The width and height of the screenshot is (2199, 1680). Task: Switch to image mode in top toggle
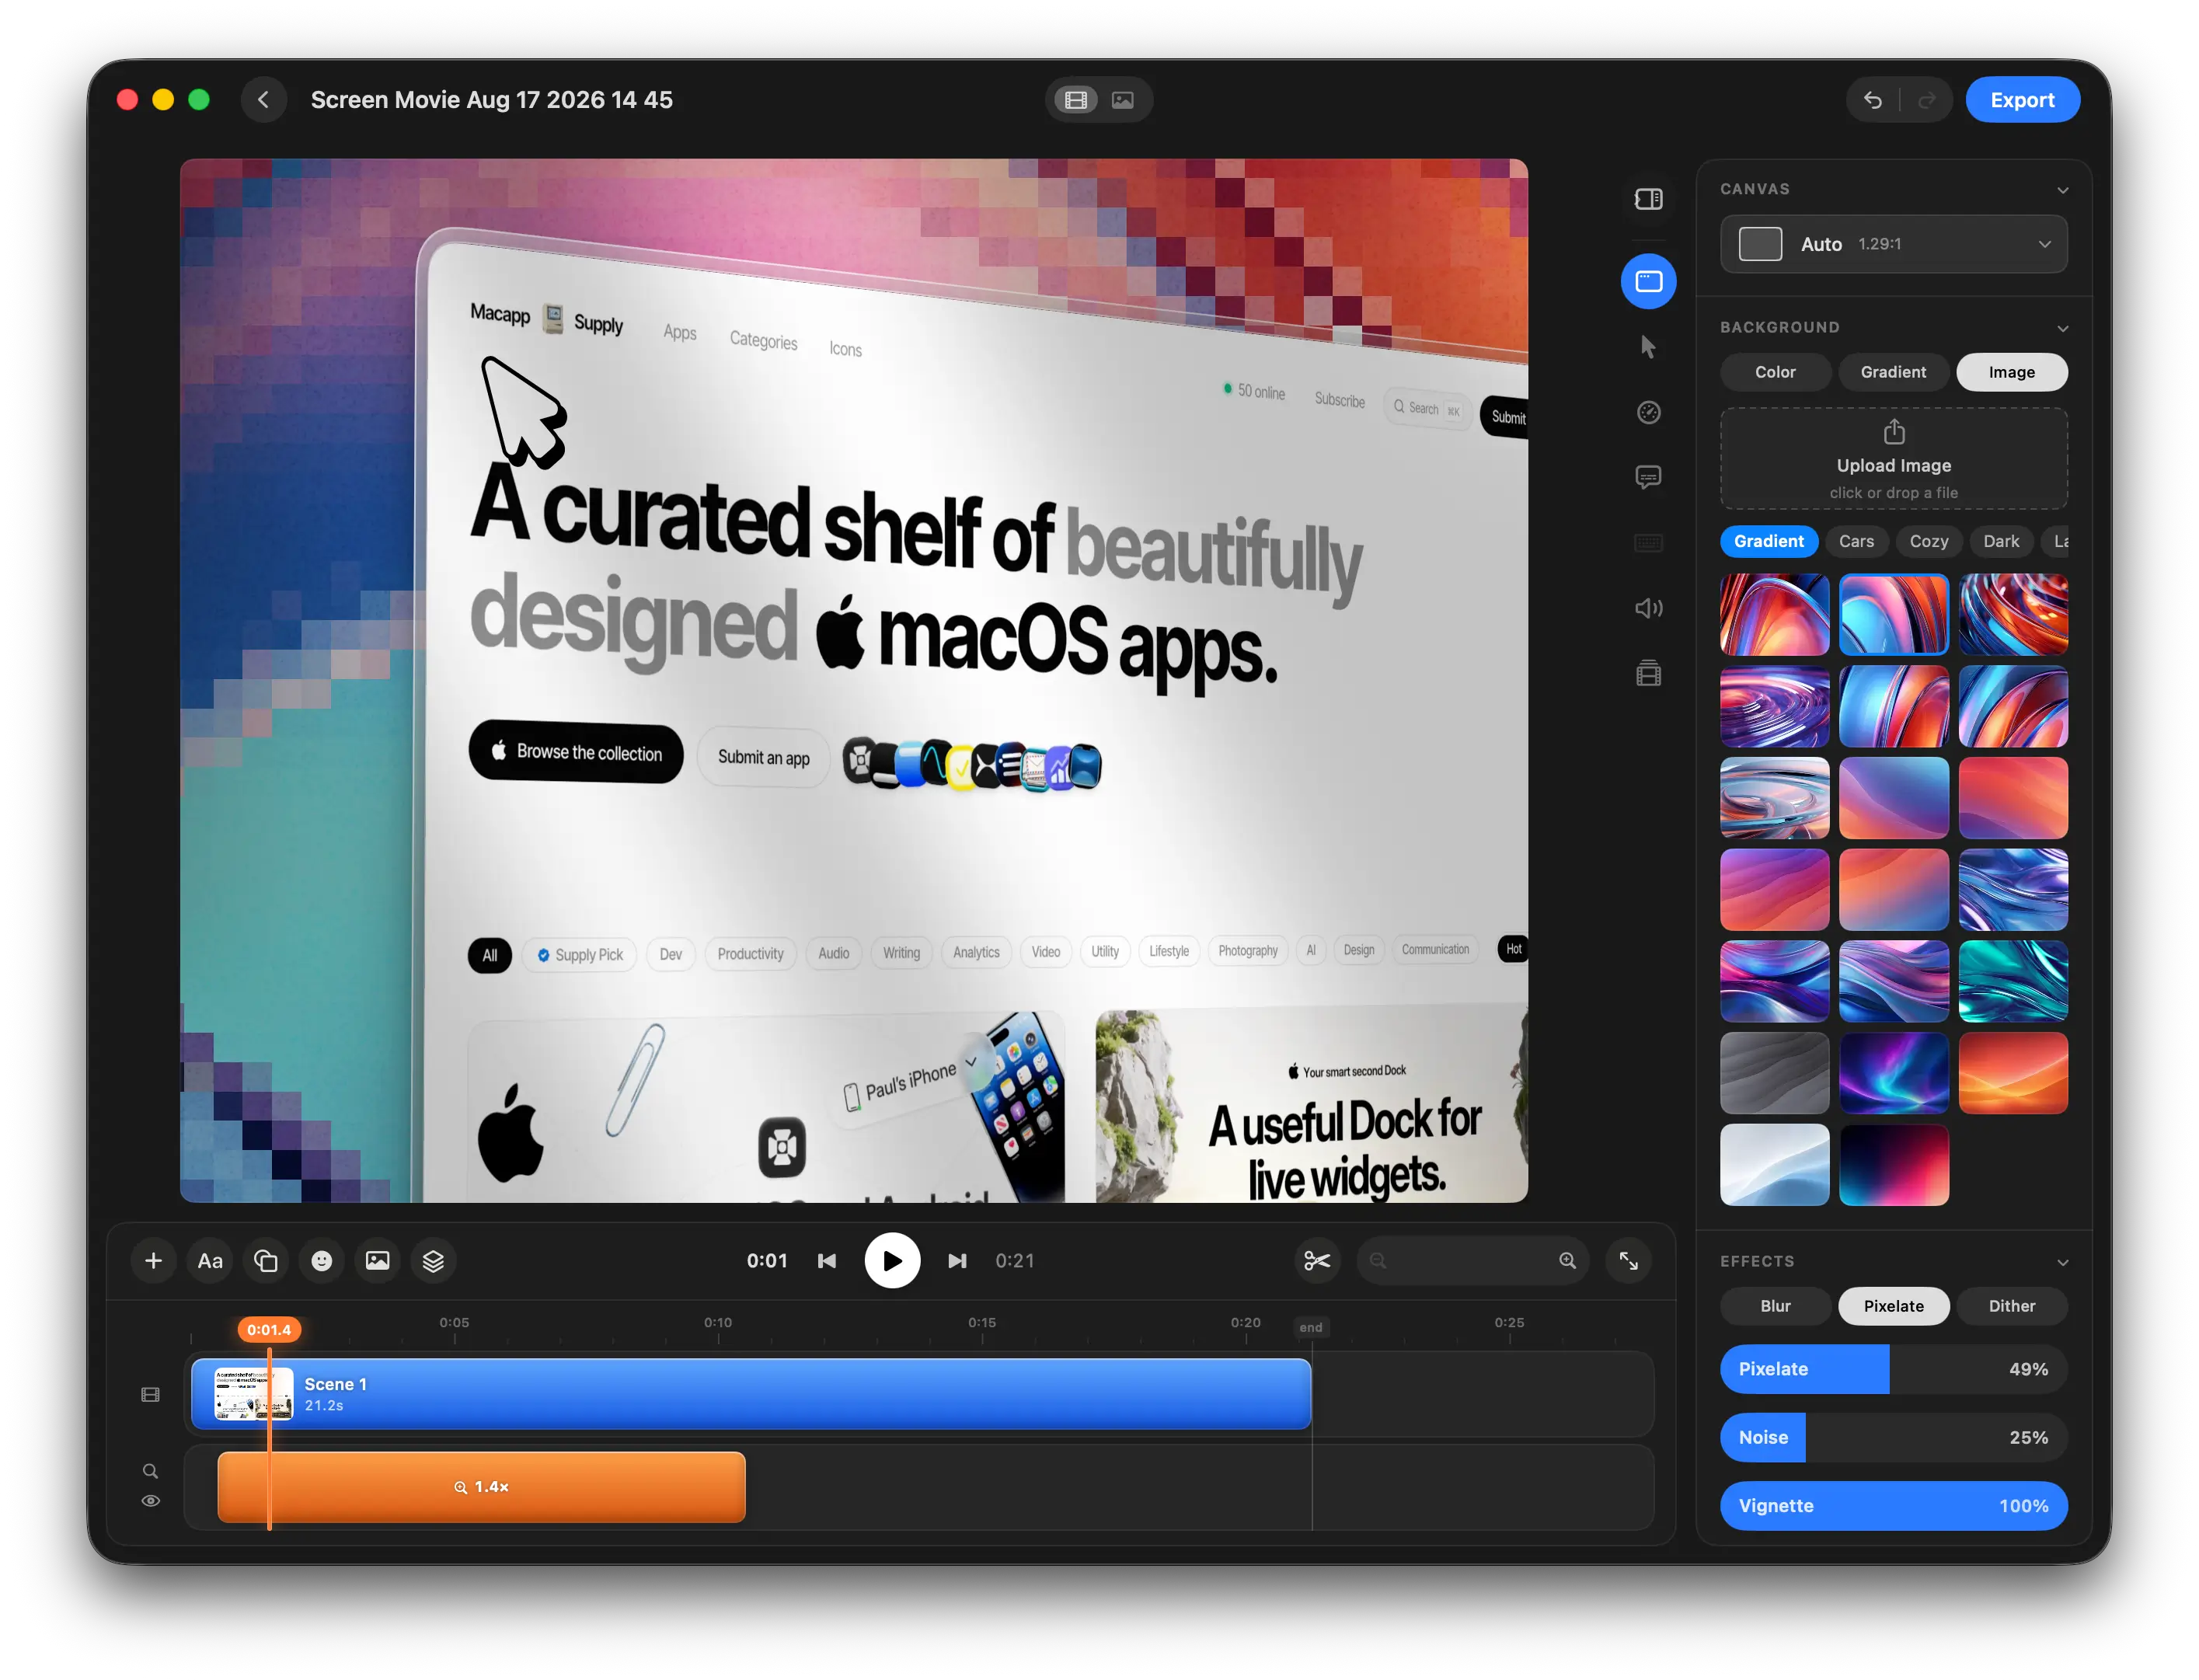click(1123, 100)
